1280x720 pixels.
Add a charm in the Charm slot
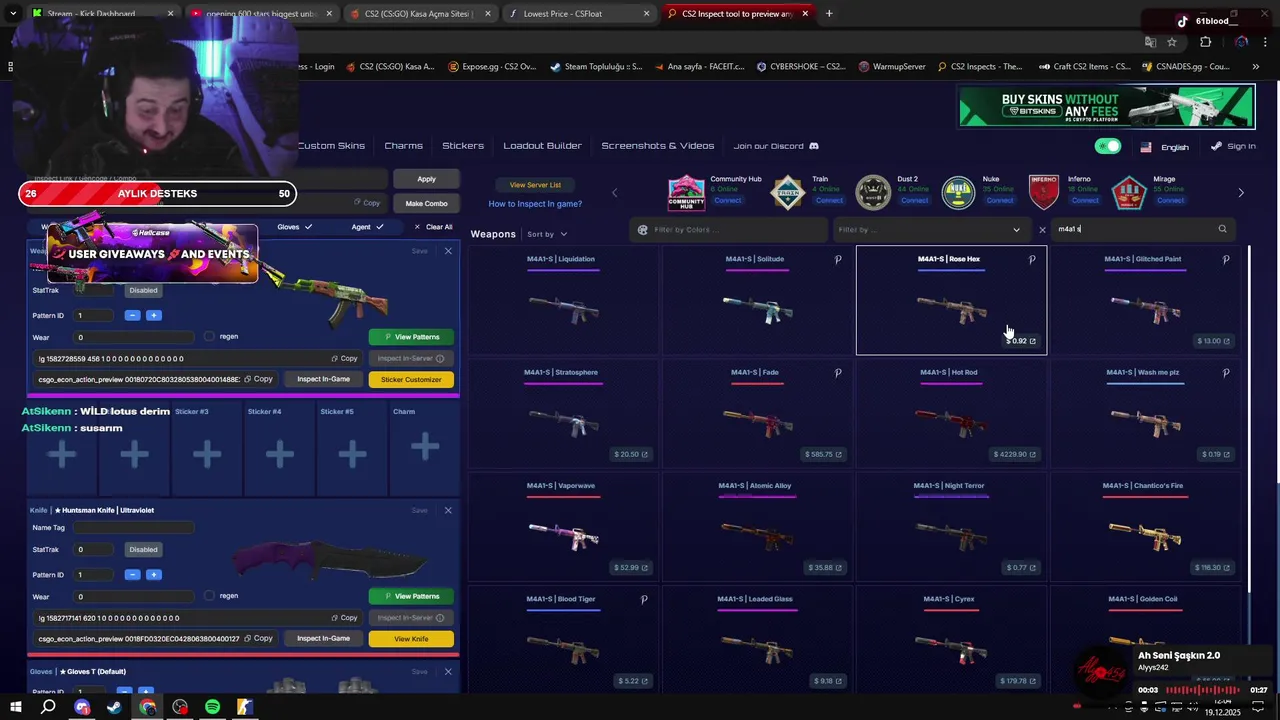click(x=425, y=446)
